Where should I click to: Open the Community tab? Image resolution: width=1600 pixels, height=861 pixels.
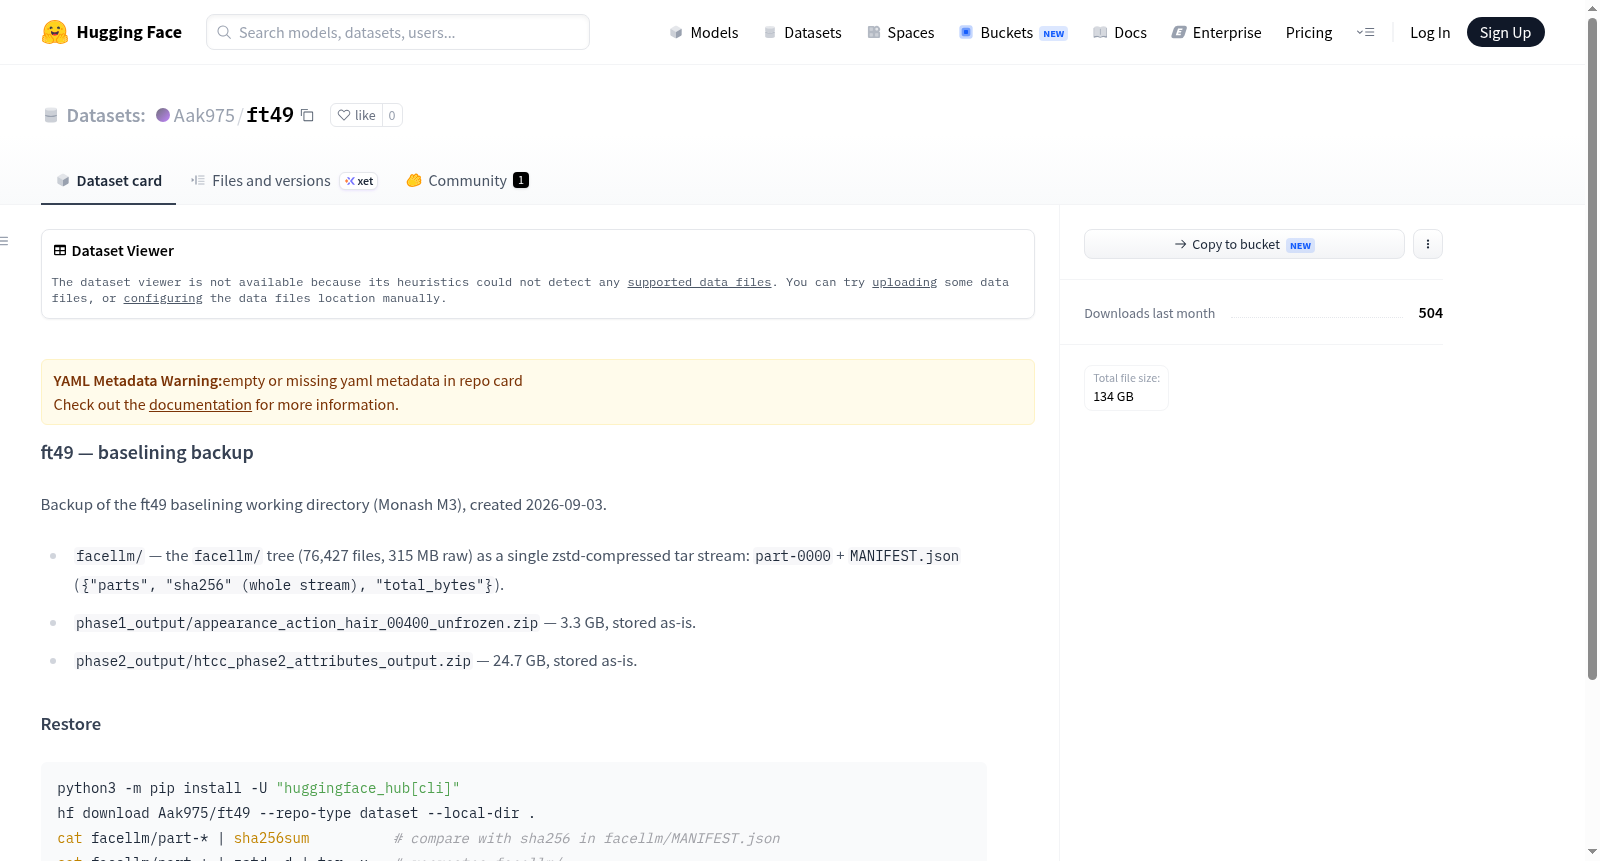click(467, 181)
